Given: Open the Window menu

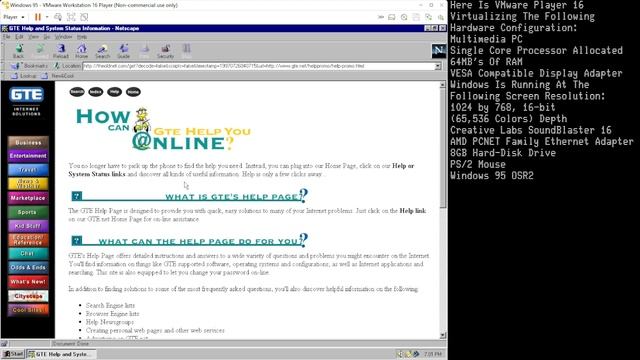Looking at the screenshot, I should 63,37.
